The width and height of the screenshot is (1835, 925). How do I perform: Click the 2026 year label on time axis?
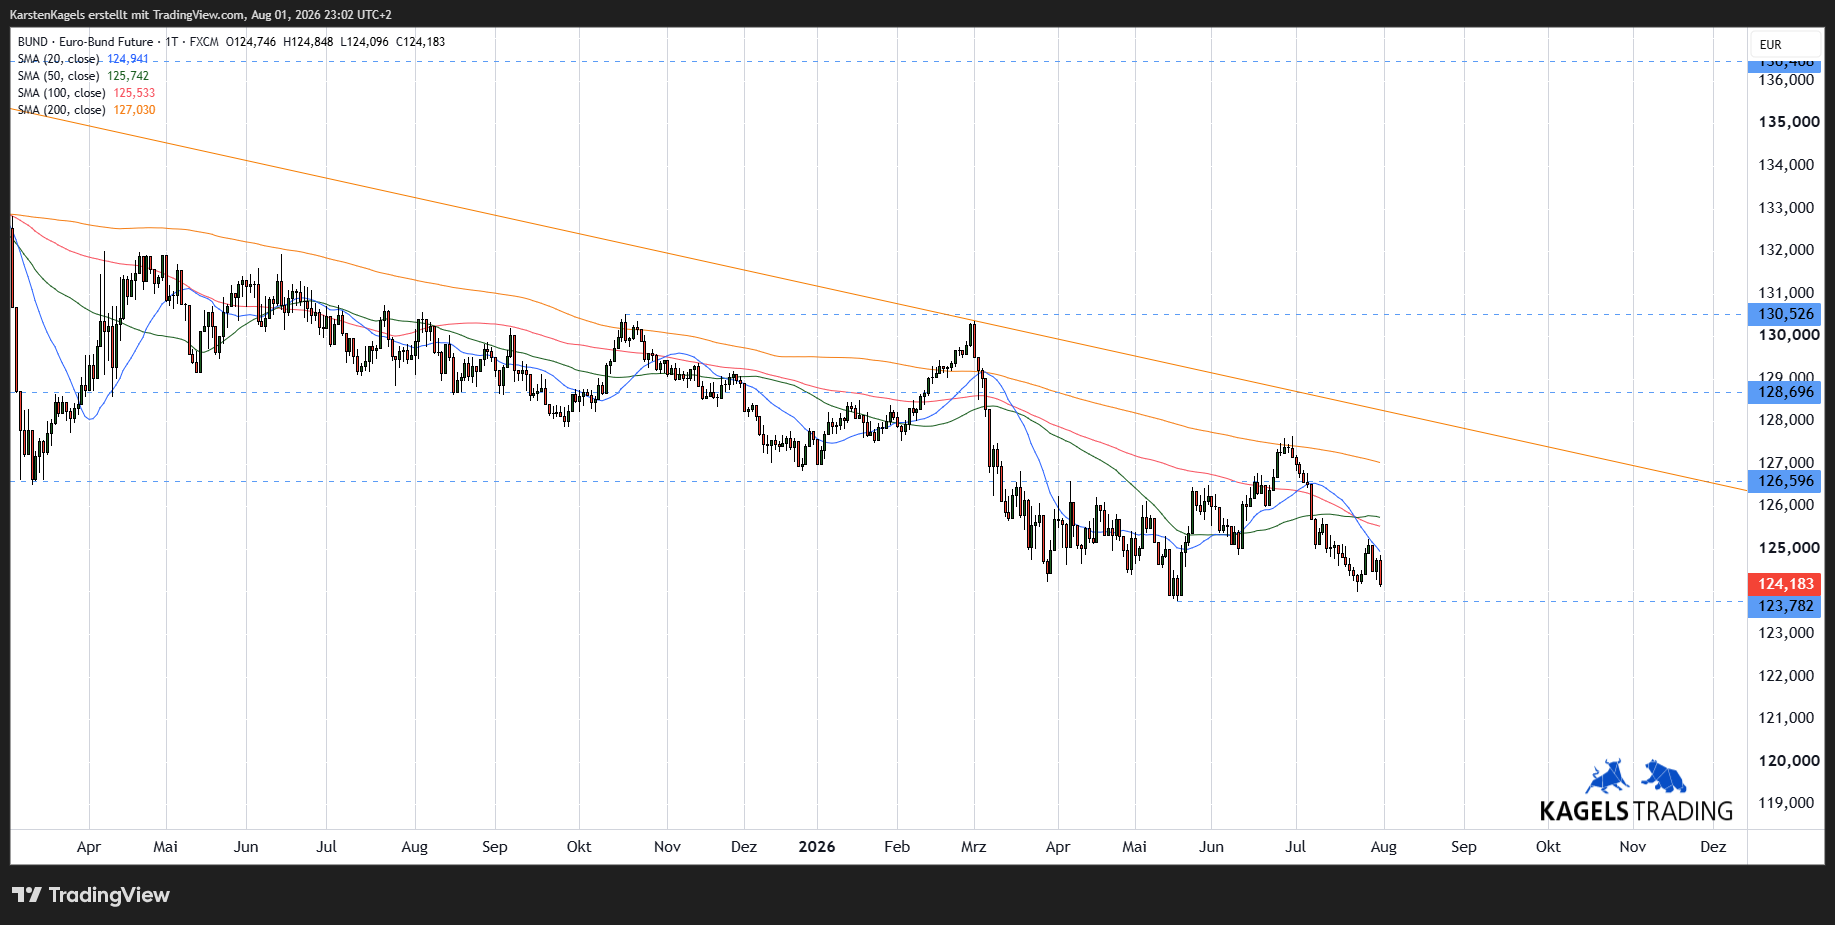(x=817, y=847)
